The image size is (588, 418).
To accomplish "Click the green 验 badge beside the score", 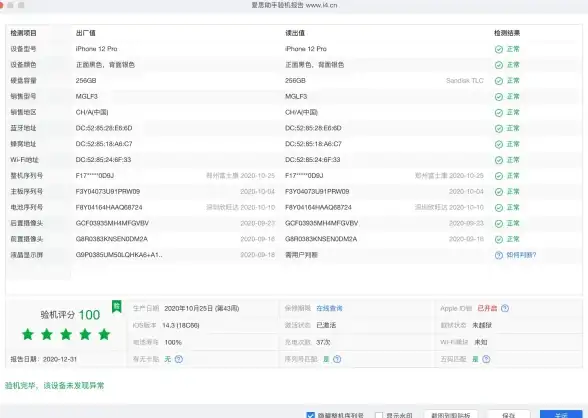I will 117,306.
